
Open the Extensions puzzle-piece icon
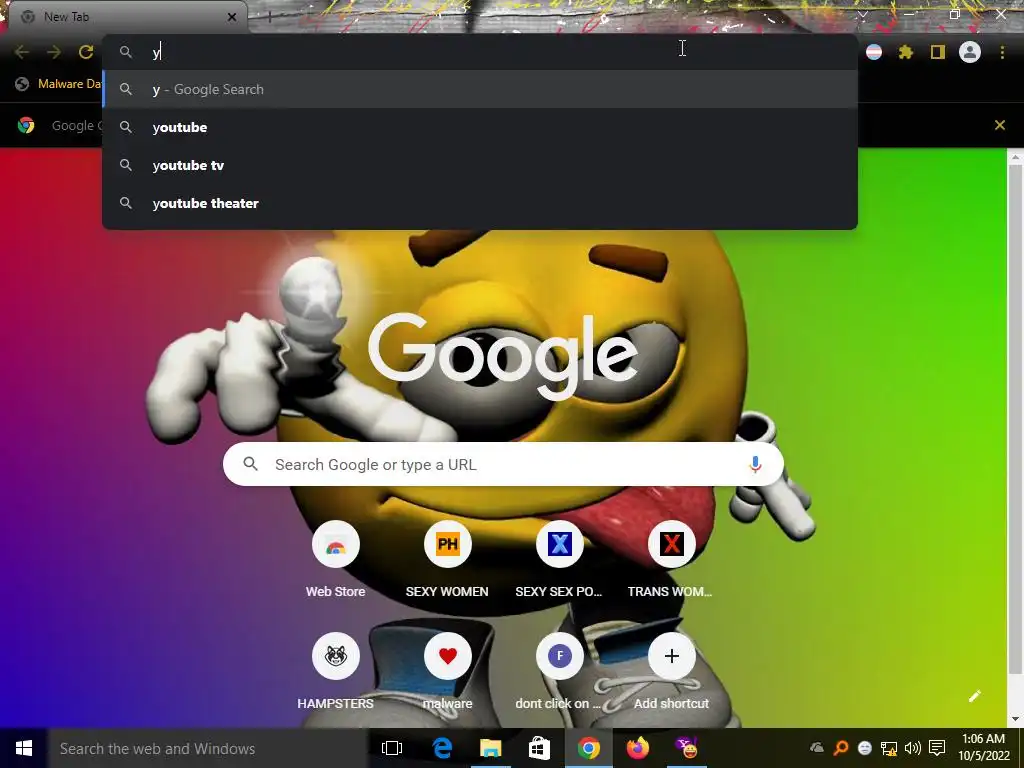906,52
